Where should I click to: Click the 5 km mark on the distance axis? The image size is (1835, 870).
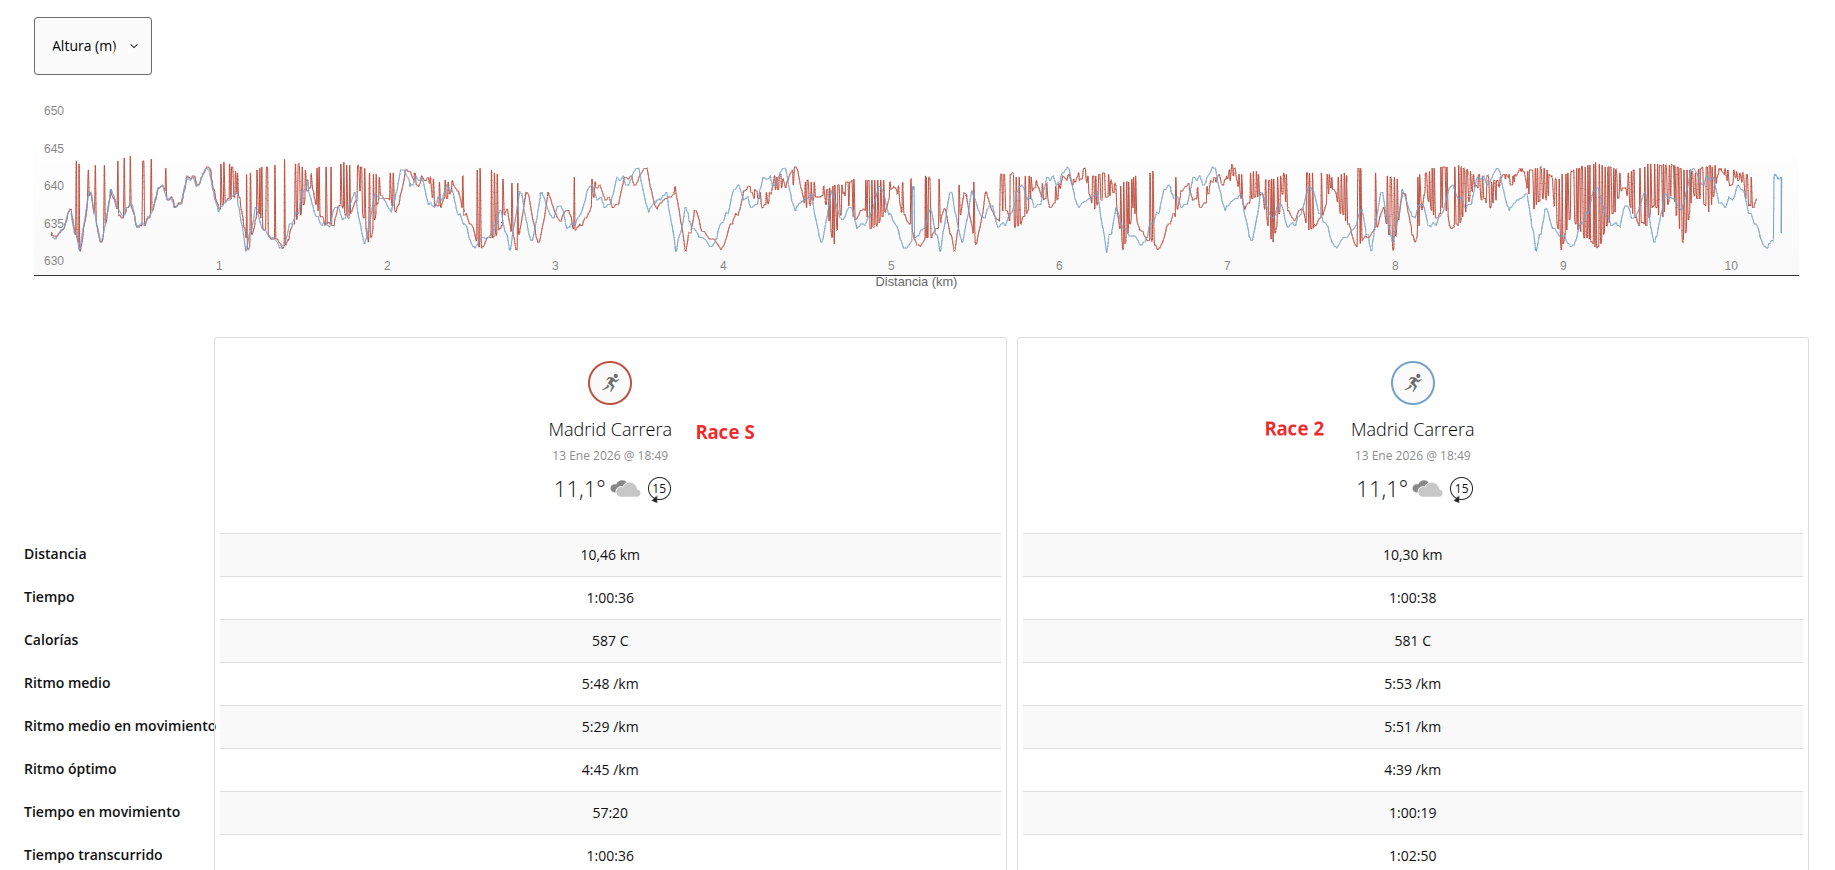coord(891,266)
